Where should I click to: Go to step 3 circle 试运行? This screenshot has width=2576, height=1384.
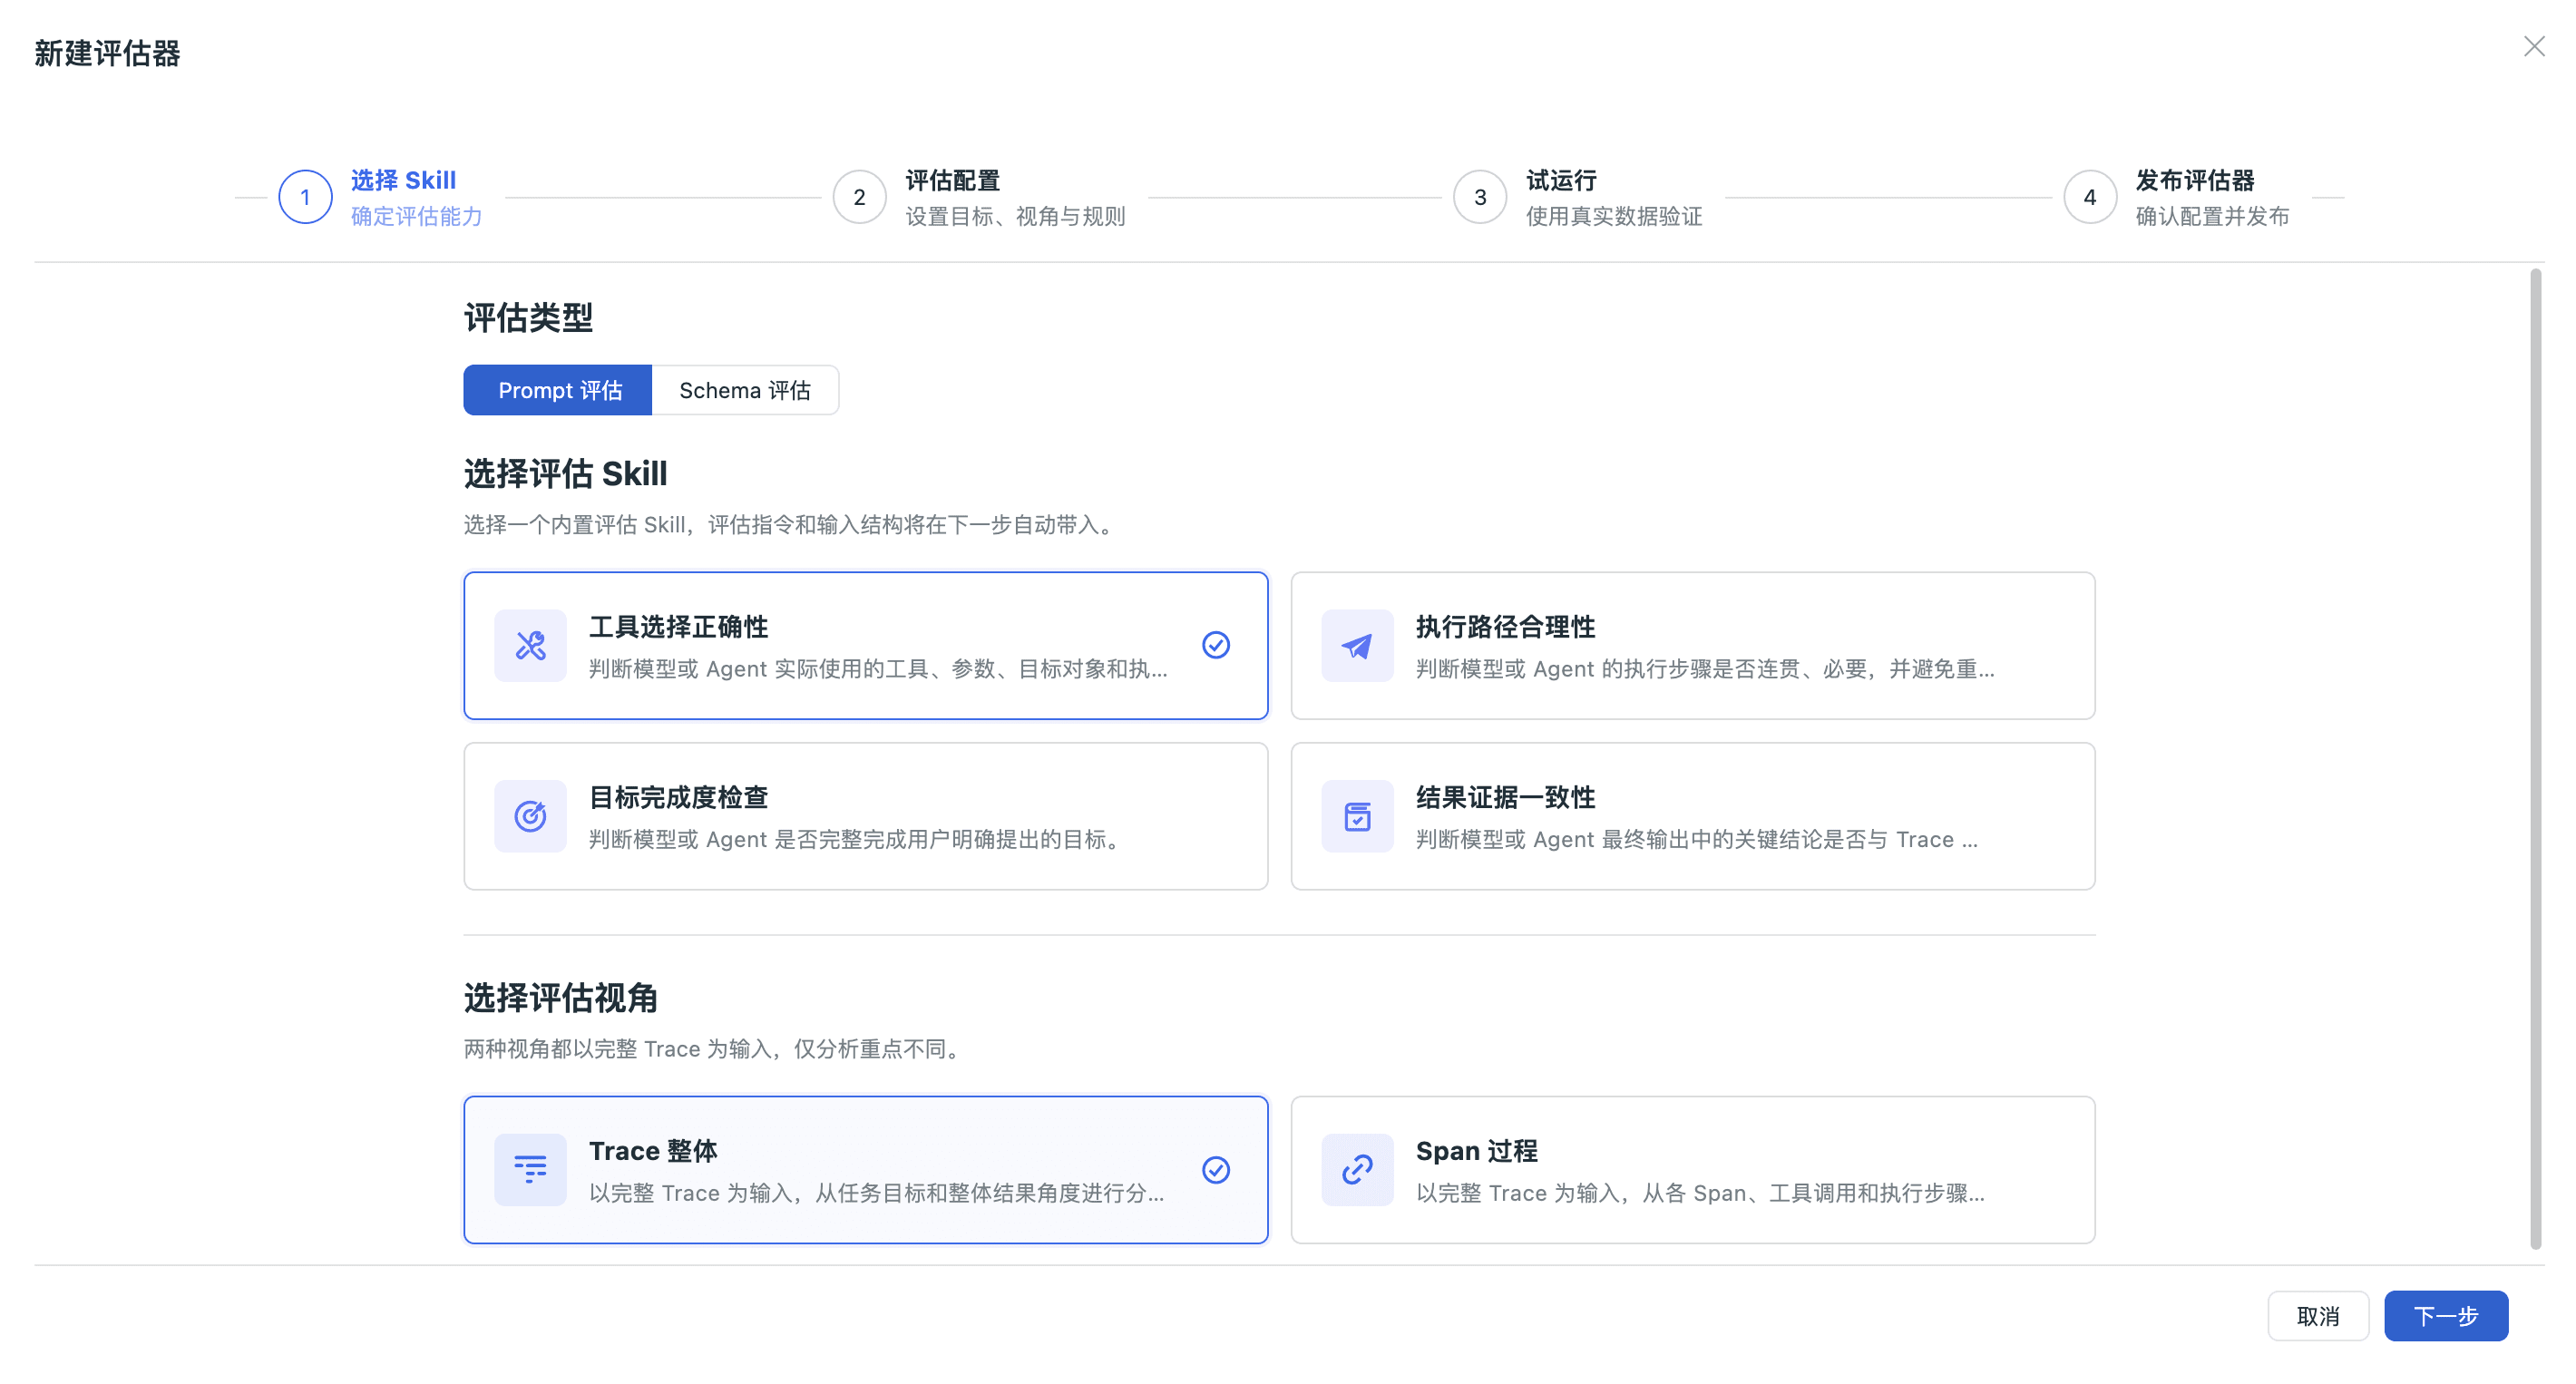click(1480, 197)
